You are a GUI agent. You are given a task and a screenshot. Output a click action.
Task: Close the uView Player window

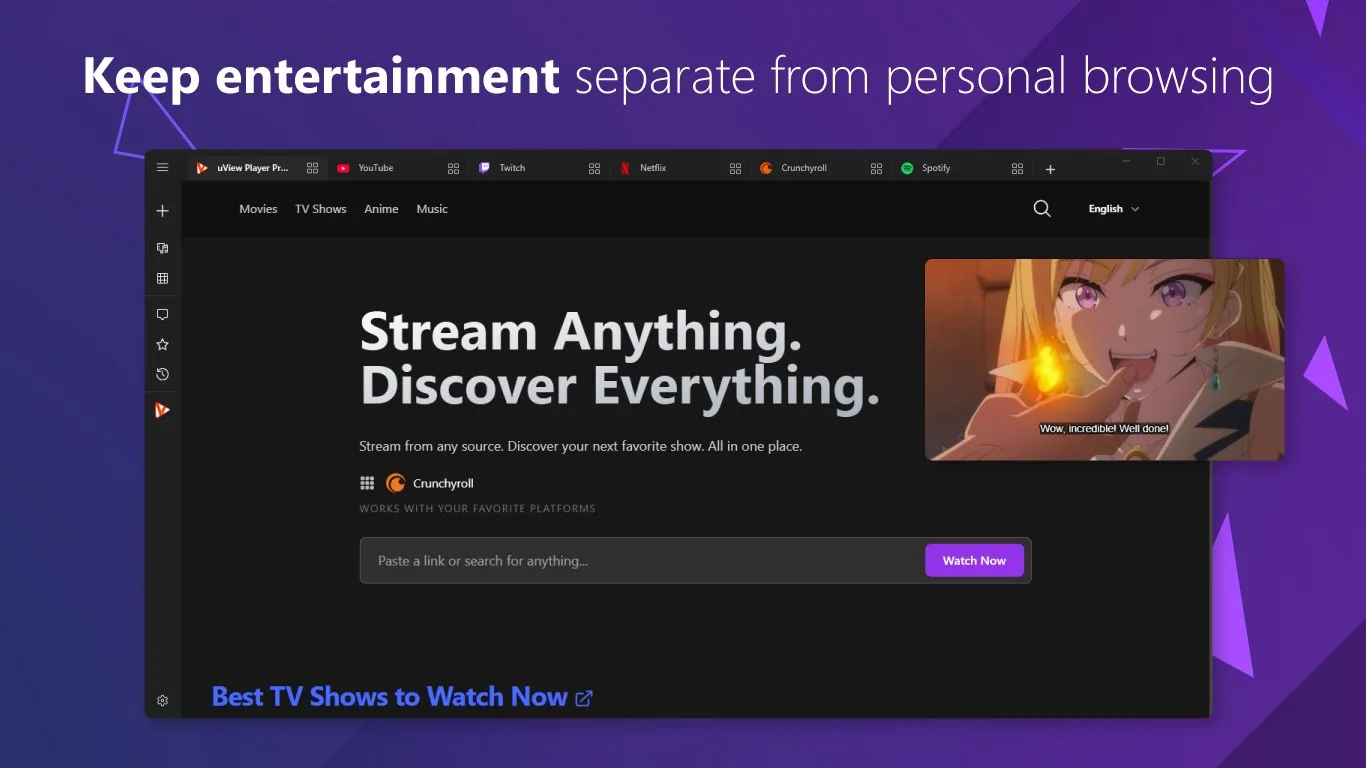[x=1195, y=161]
